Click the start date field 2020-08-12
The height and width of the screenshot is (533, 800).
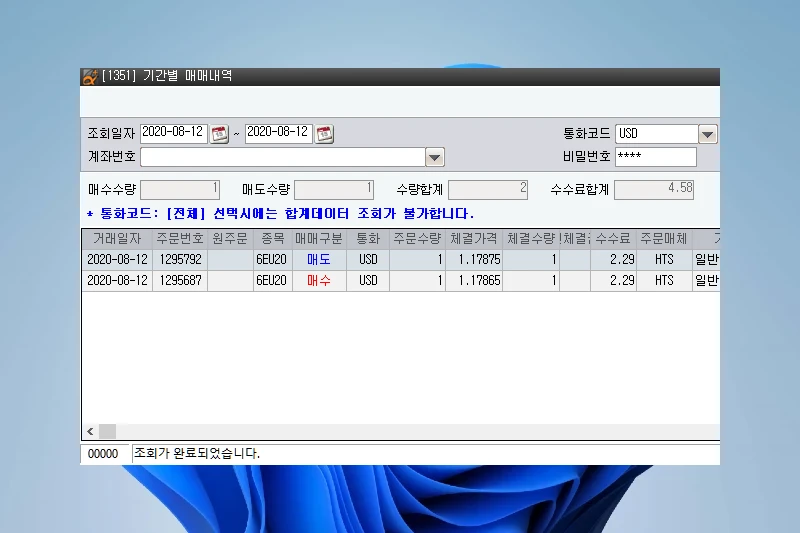[173, 134]
